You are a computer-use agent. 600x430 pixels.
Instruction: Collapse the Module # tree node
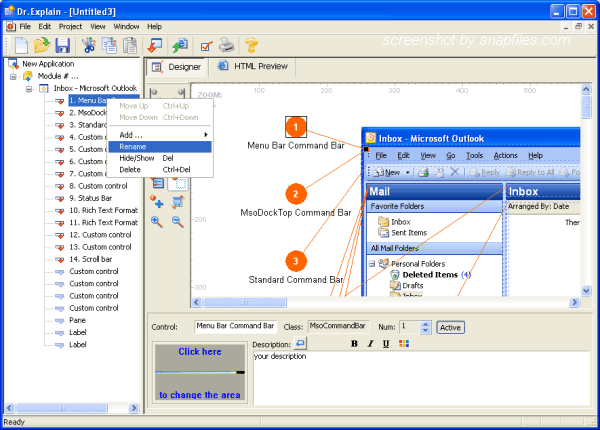pos(13,77)
